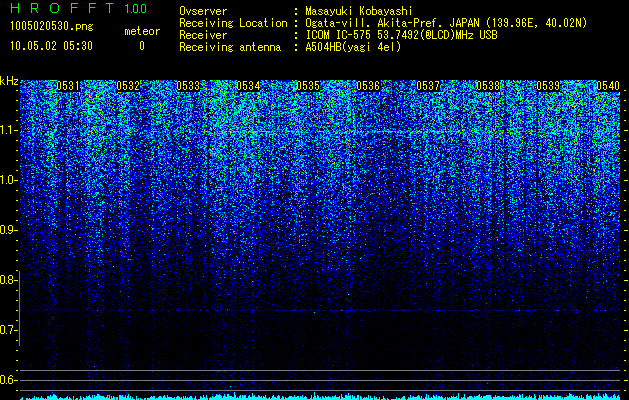Click the 'Receiving antenna' field label
Screen dimensions: 629x400
tap(230, 47)
